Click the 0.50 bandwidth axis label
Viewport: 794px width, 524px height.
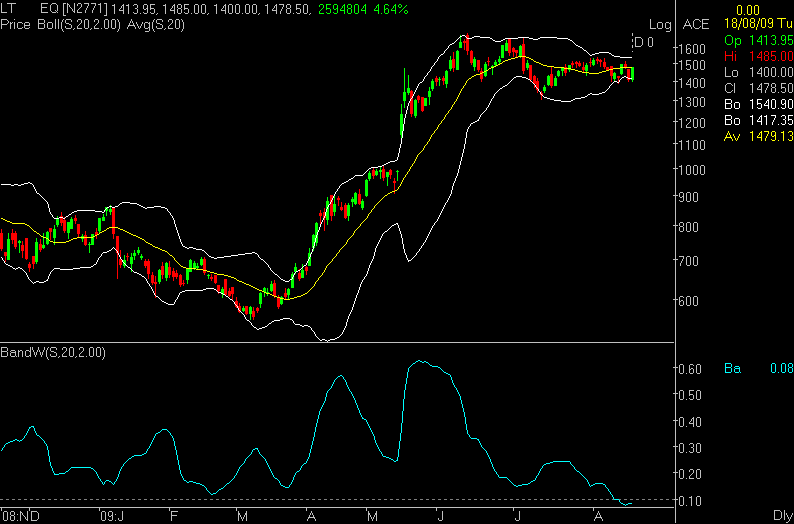tap(690, 395)
